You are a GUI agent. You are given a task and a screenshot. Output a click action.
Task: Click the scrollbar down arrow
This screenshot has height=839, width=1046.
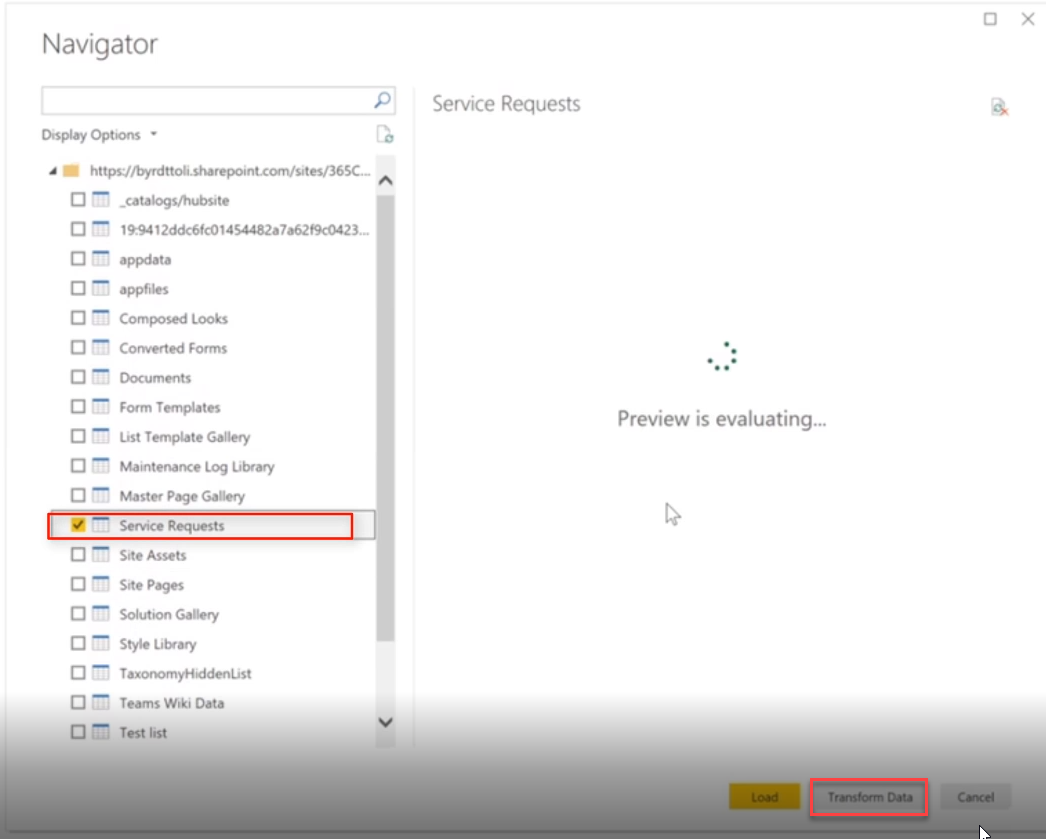coord(386,722)
